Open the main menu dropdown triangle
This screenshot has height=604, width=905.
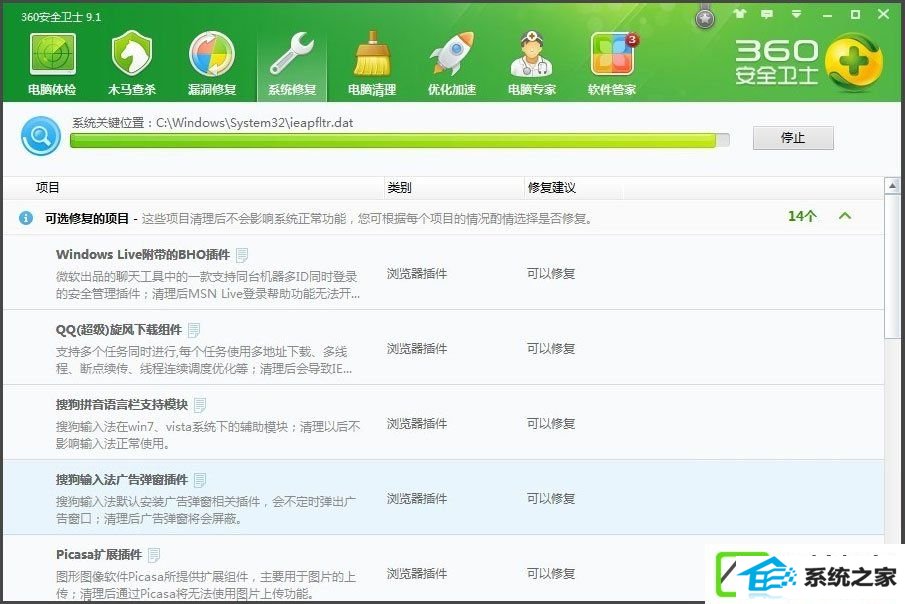click(796, 14)
